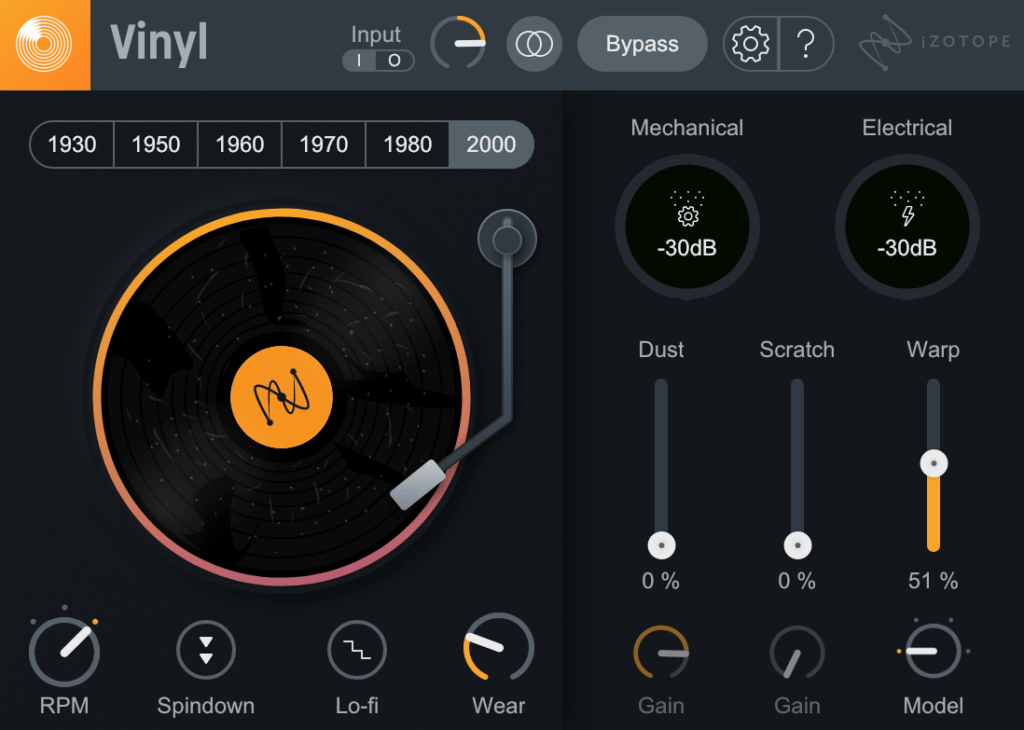Enable Bypass mode
The width and height of the screenshot is (1024, 730).
[x=642, y=44]
